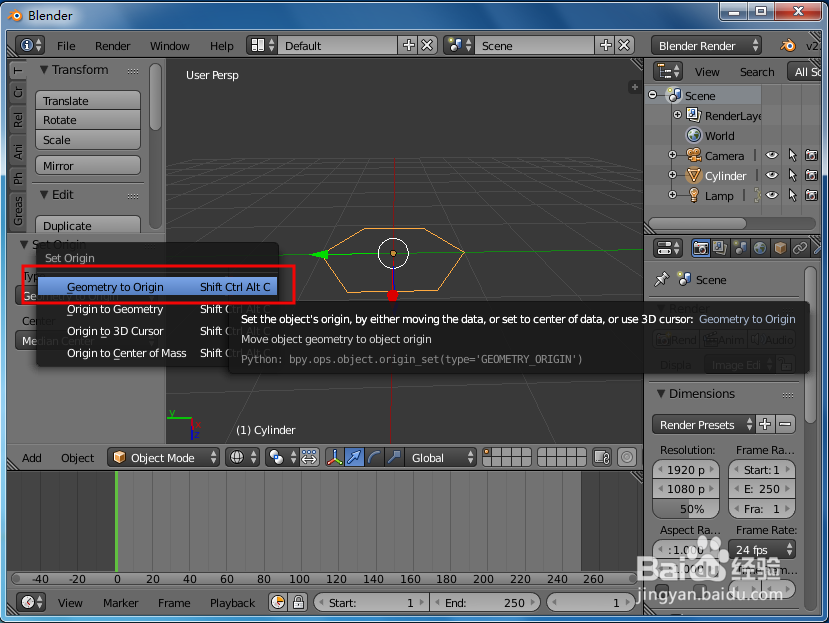This screenshot has width=829, height=623.
Task: Toggle Camera selectability arrow
Action: 792,155
